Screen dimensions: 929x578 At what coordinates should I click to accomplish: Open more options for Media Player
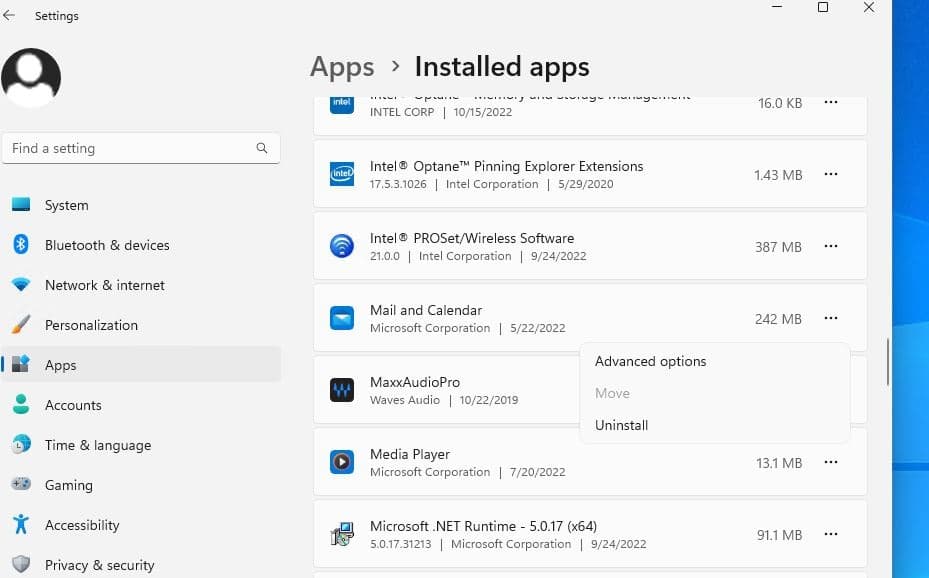[x=831, y=462]
